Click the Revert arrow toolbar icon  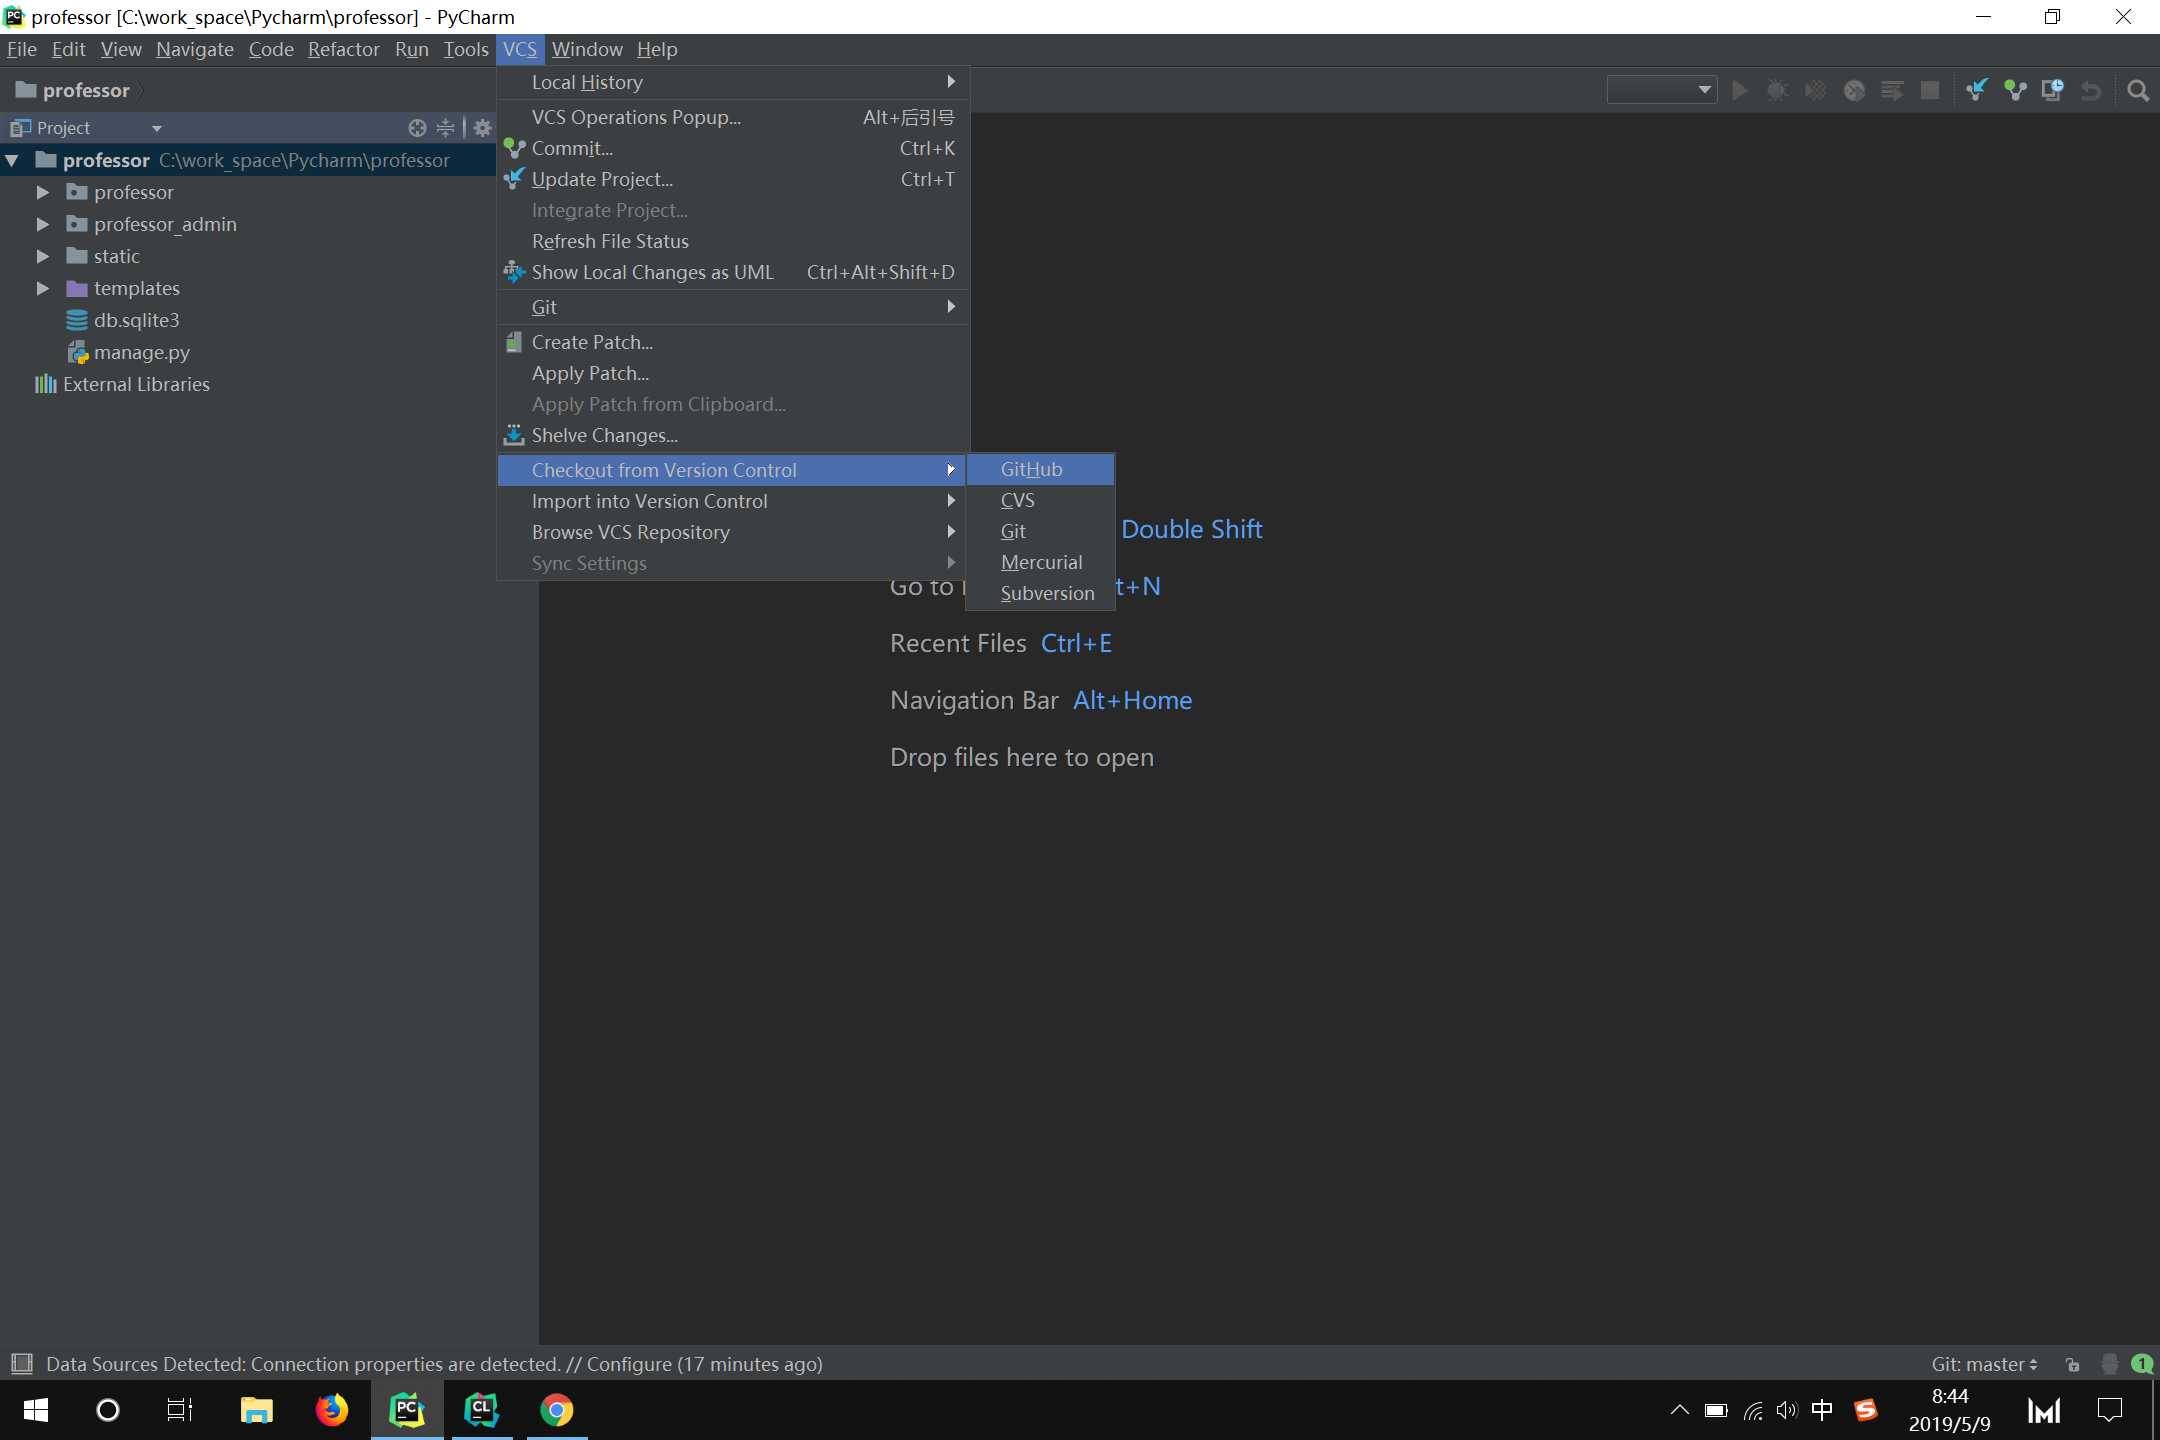(2090, 91)
